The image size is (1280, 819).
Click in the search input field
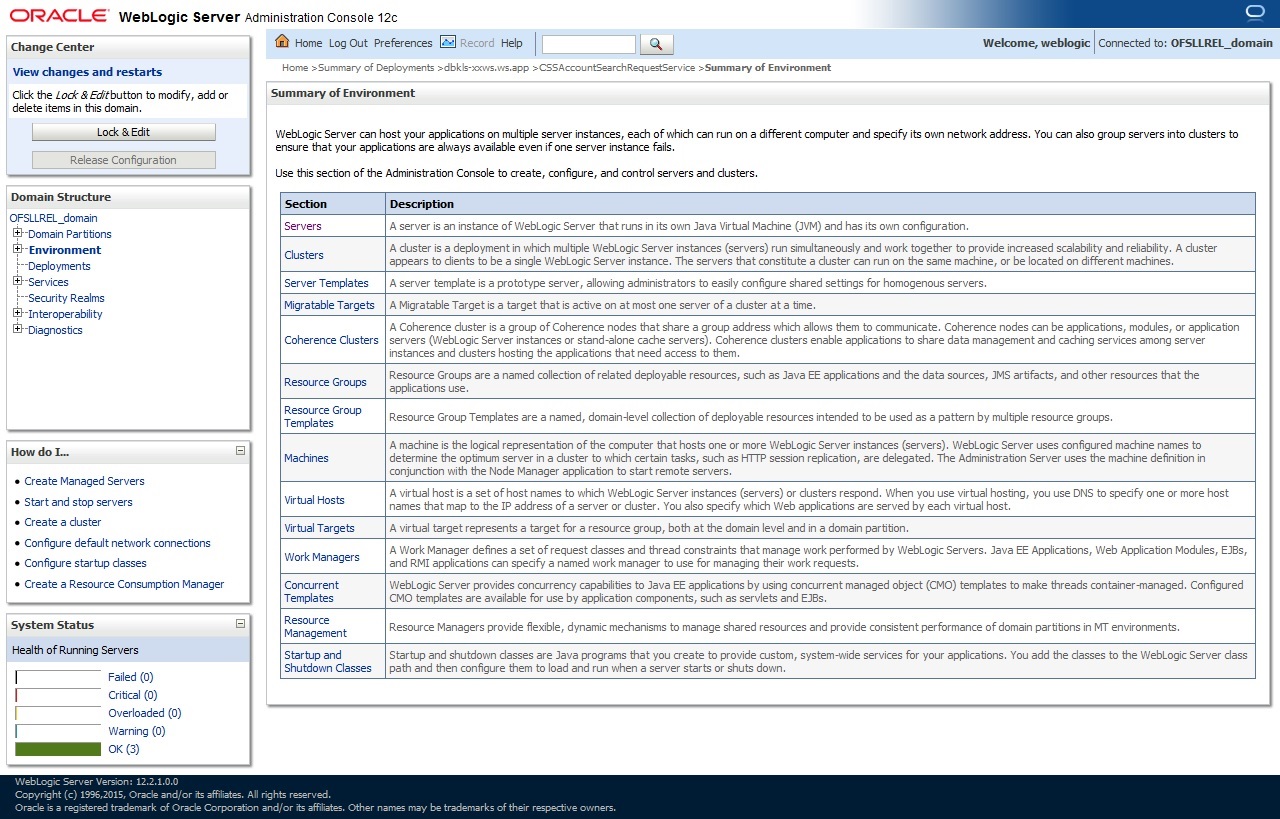pyautogui.click(x=588, y=44)
